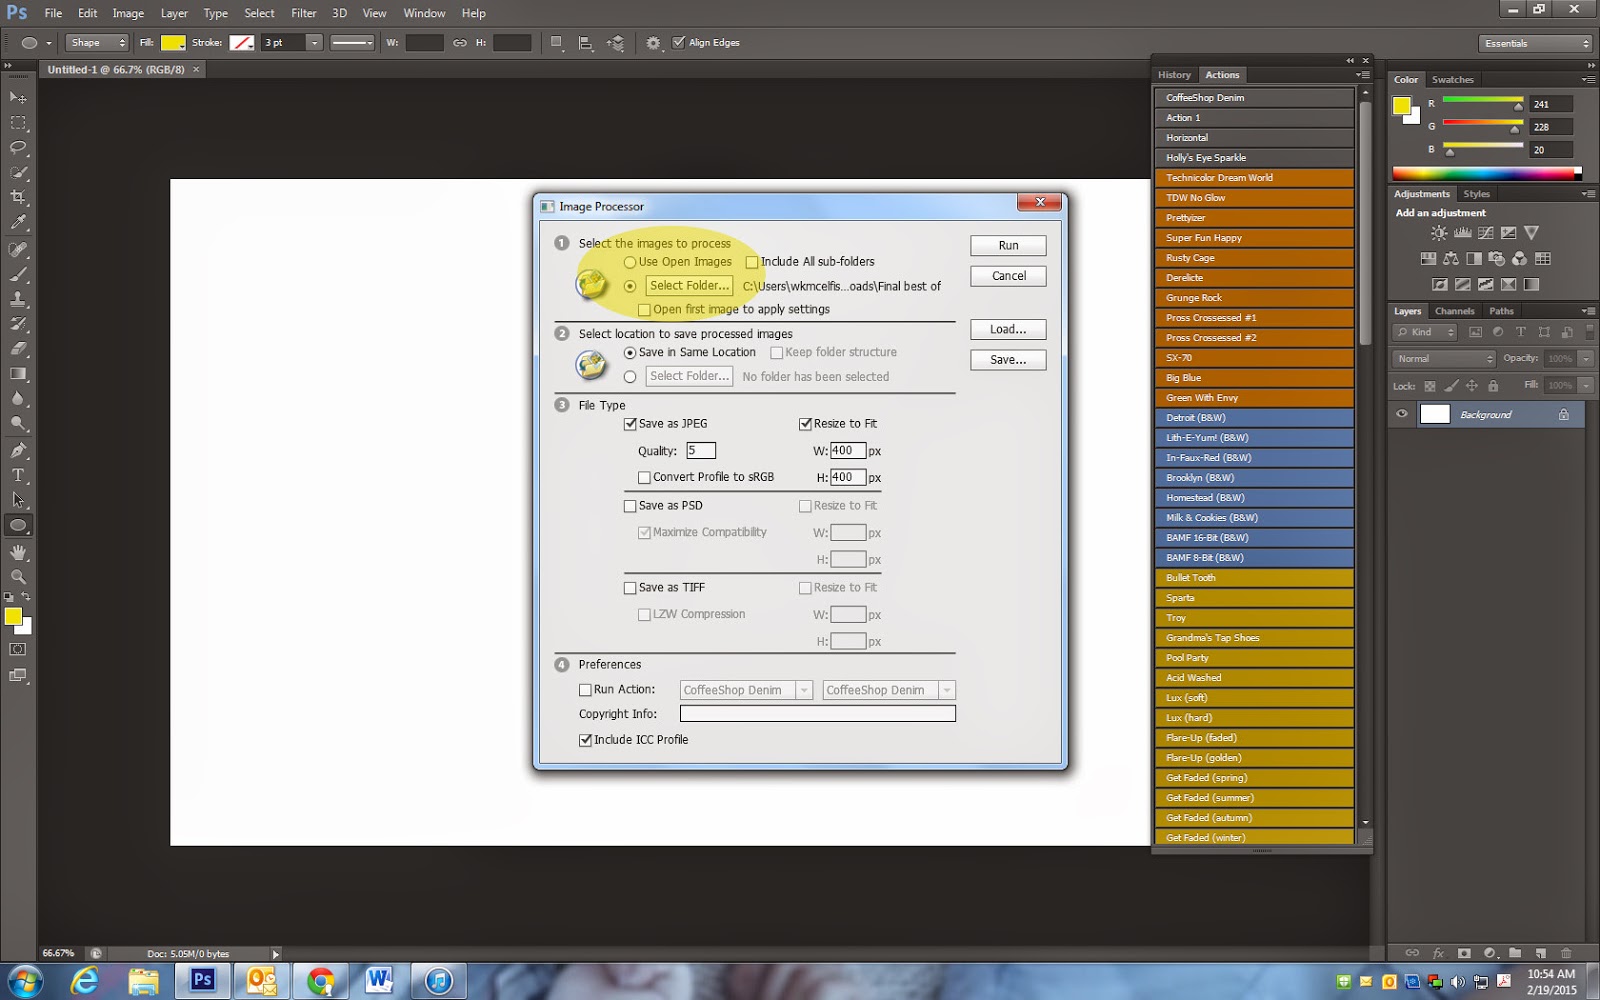Check Save as PSD

[630, 506]
